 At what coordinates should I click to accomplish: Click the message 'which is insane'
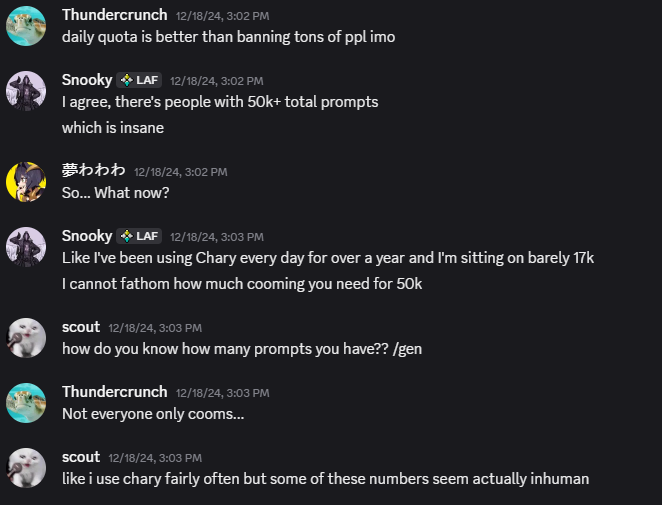point(113,128)
